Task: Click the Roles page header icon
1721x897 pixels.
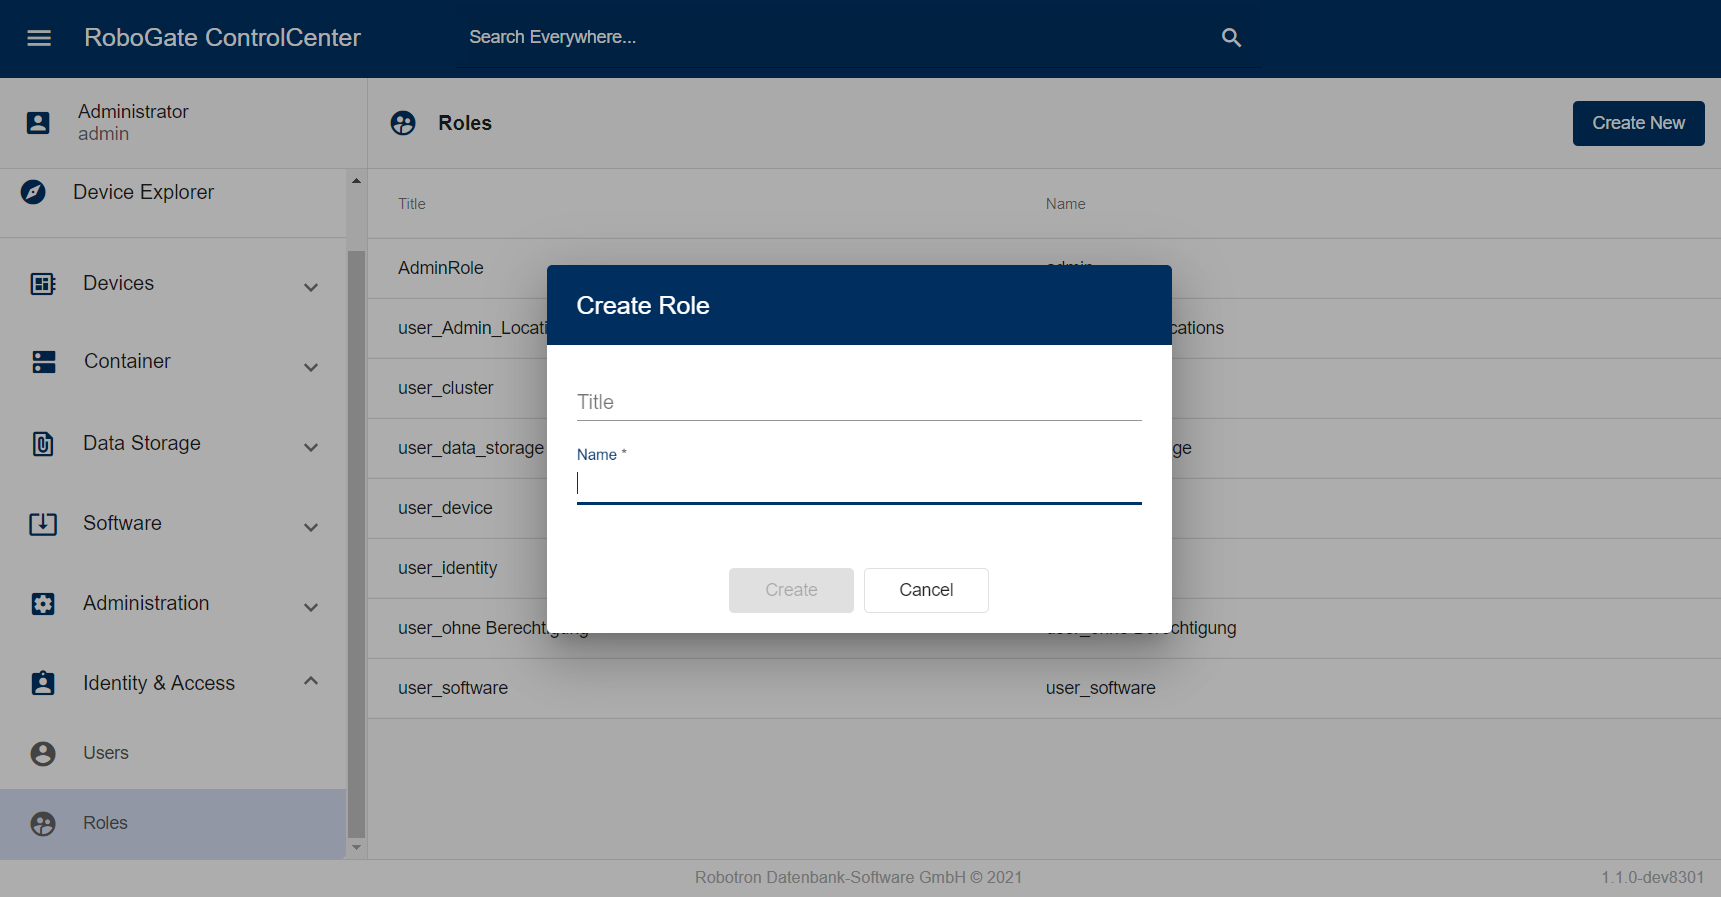Action: 403,123
